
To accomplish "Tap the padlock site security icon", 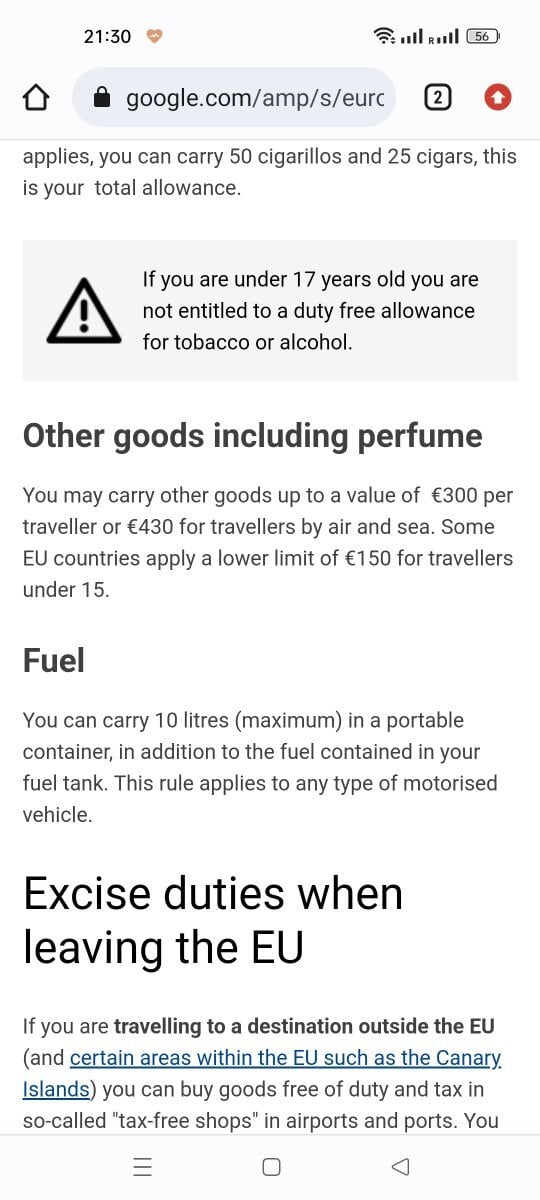I will (x=101, y=98).
